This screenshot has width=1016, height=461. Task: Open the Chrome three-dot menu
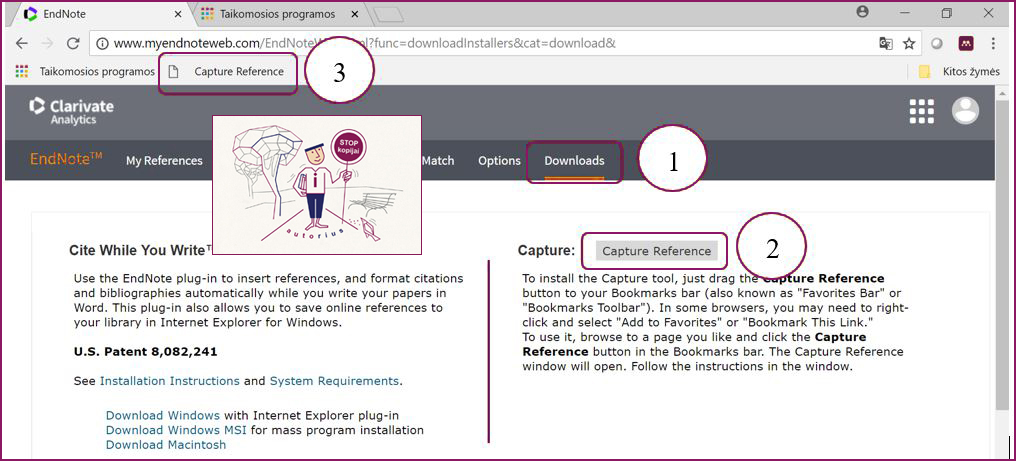pyautogui.click(x=993, y=44)
